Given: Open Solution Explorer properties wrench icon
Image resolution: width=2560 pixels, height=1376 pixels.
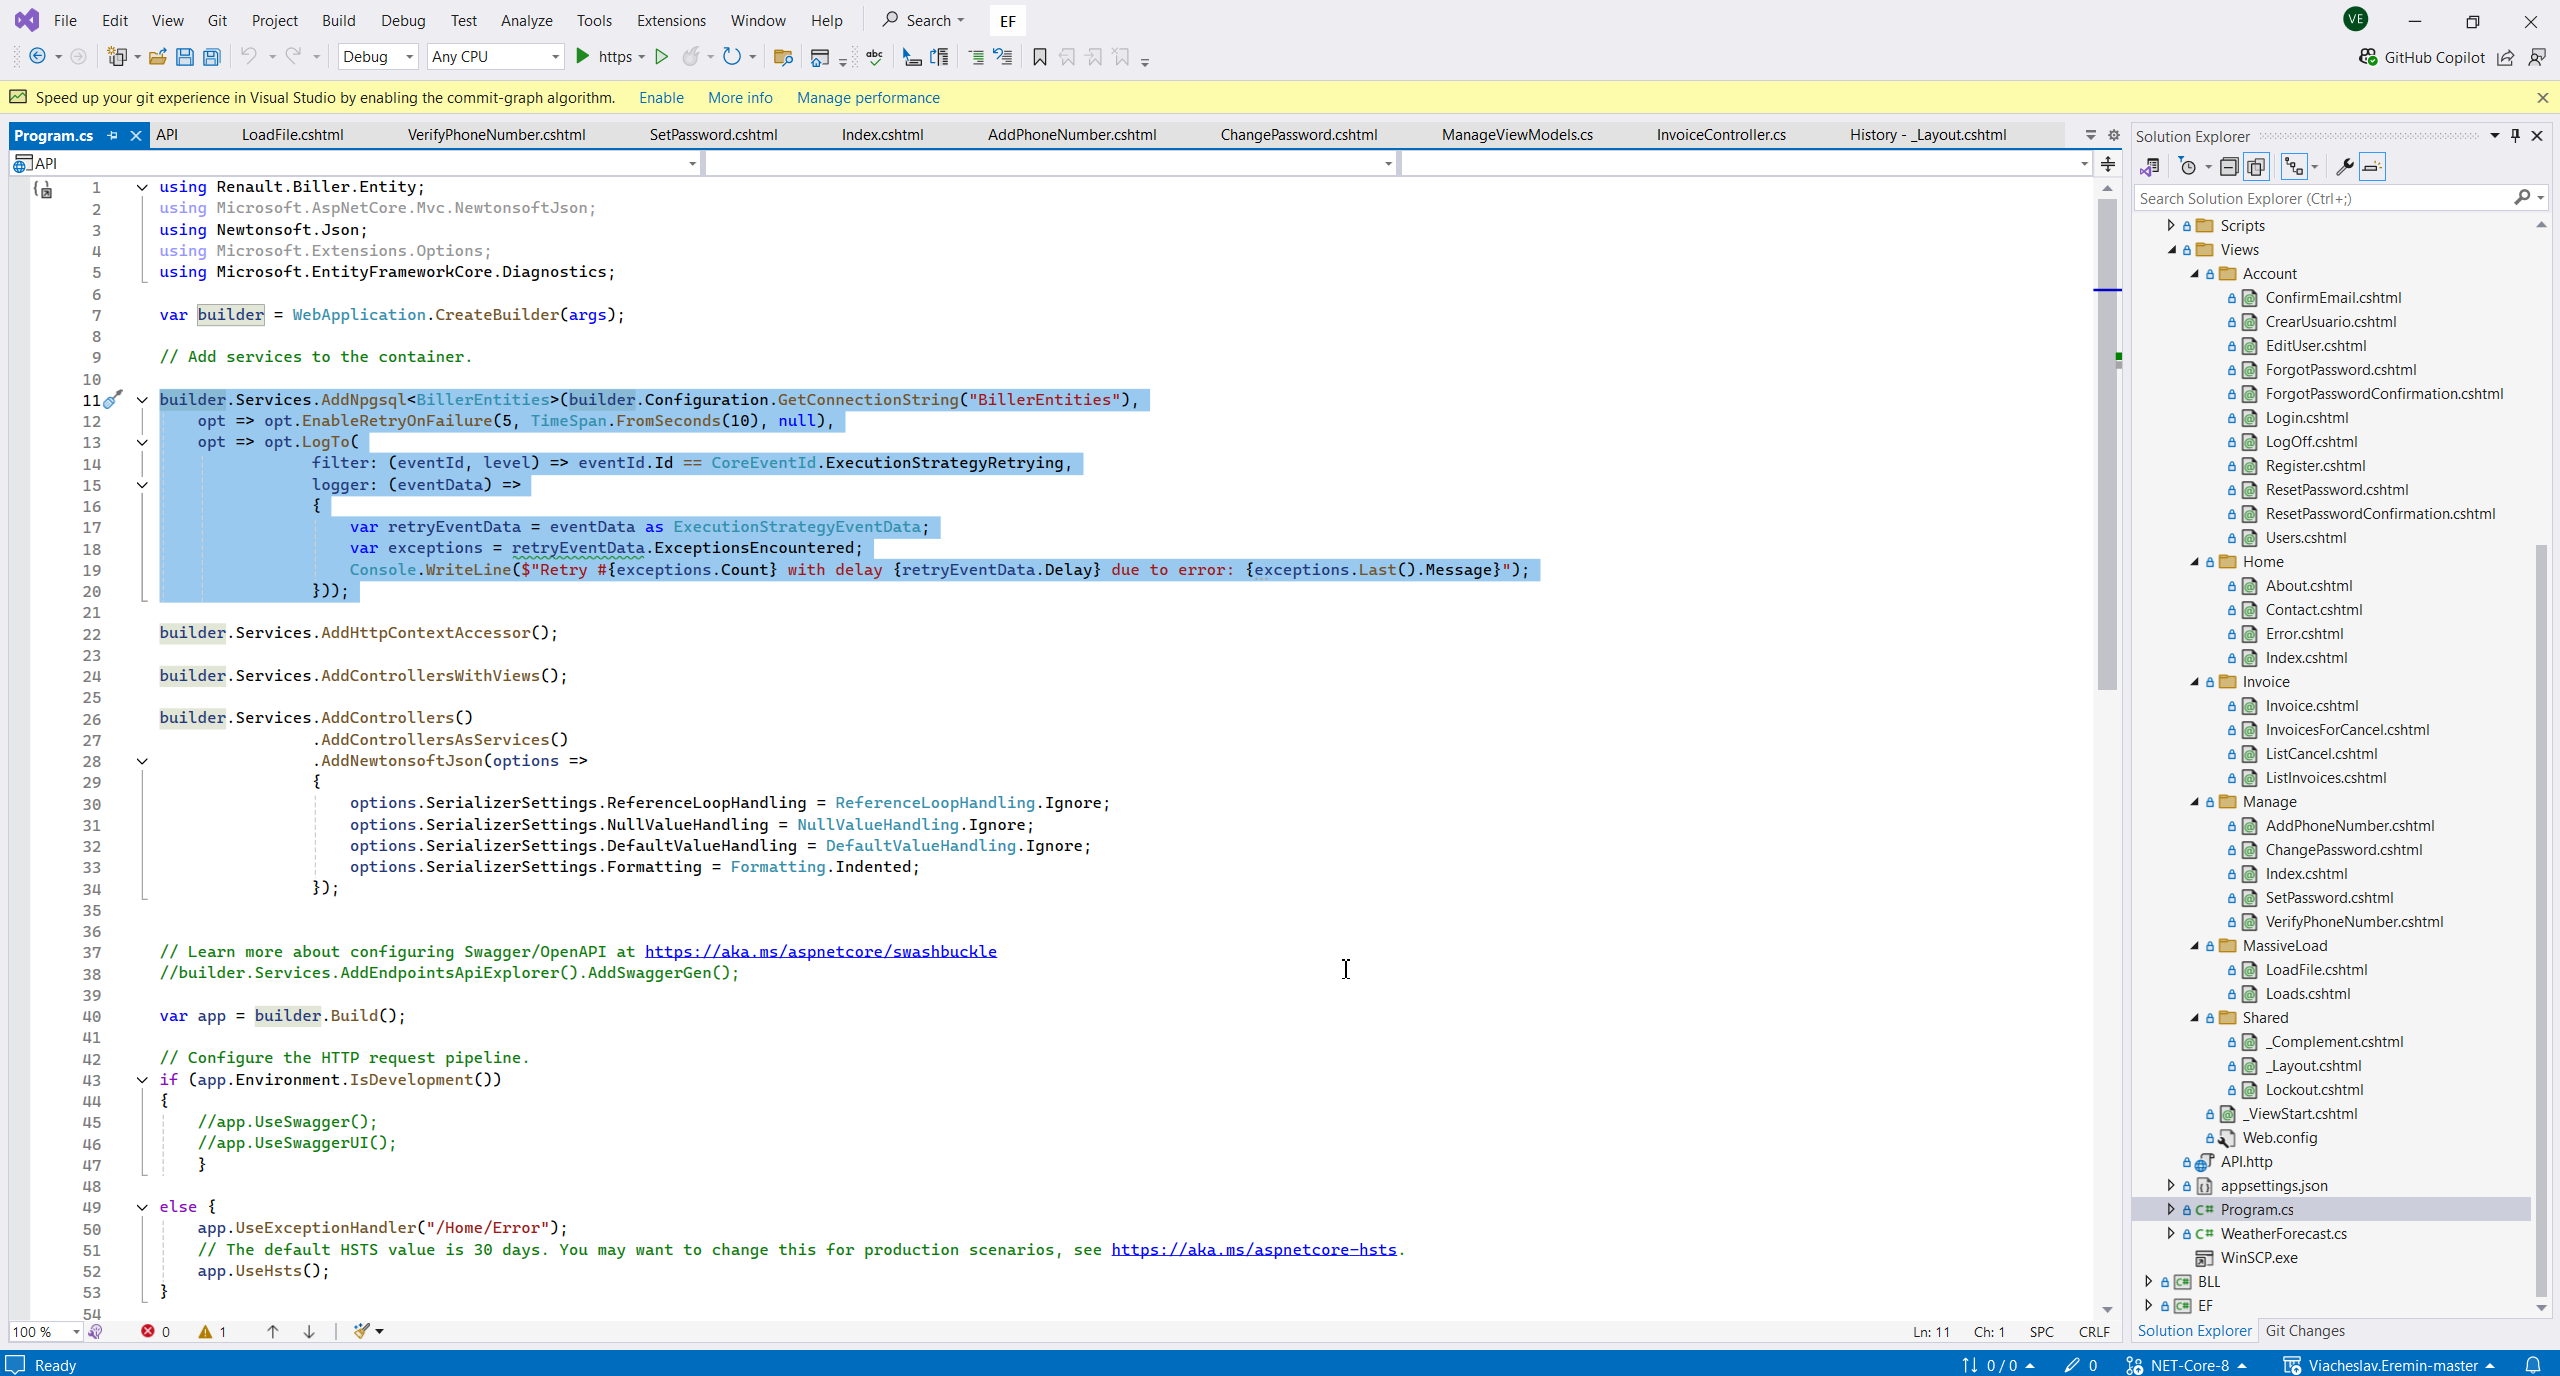Looking at the screenshot, I should 2344,167.
